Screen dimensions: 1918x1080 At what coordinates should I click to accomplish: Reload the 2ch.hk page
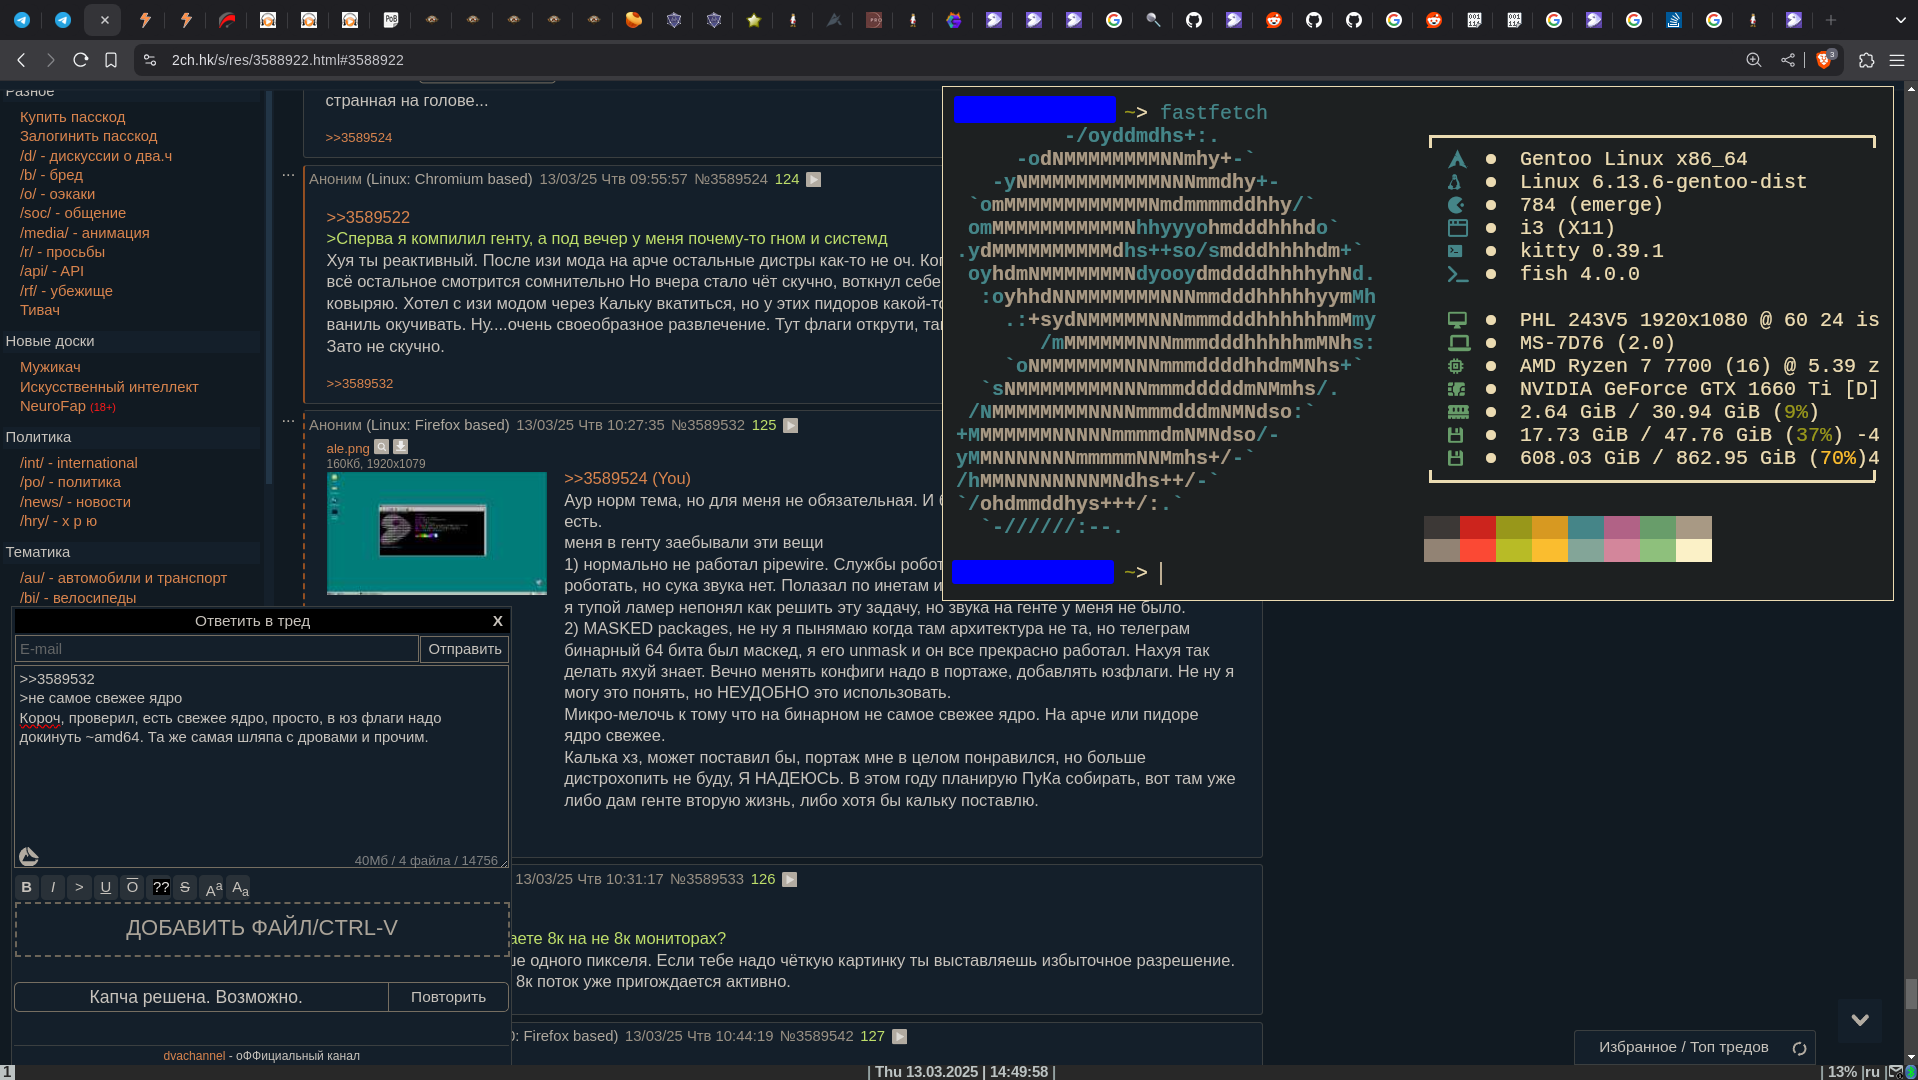81,60
